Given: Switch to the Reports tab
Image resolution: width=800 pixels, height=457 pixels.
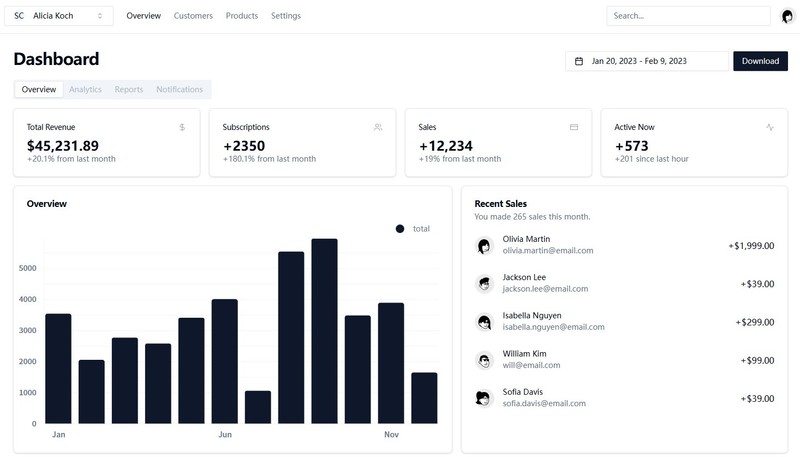Looking at the screenshot, I should (129, 89).
